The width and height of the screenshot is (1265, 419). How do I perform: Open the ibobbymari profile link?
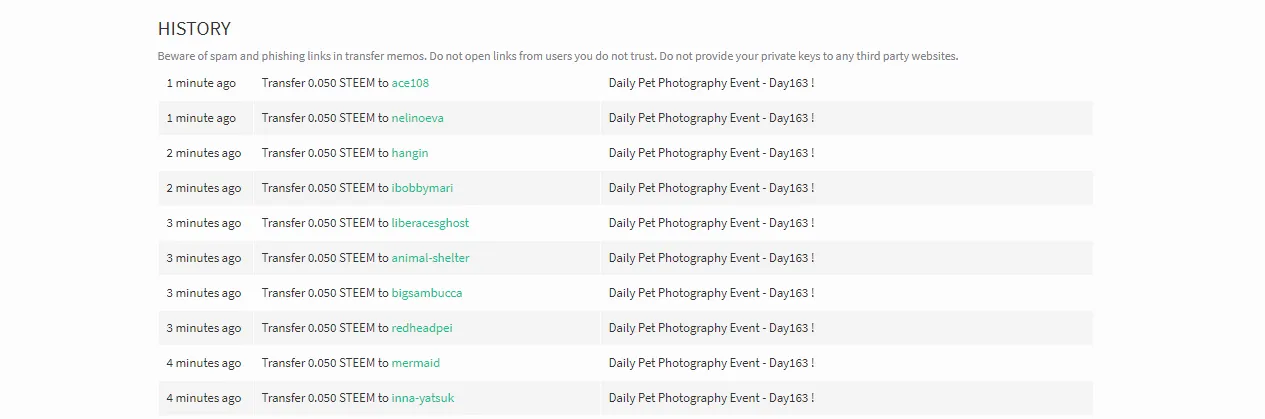[422, 188]
